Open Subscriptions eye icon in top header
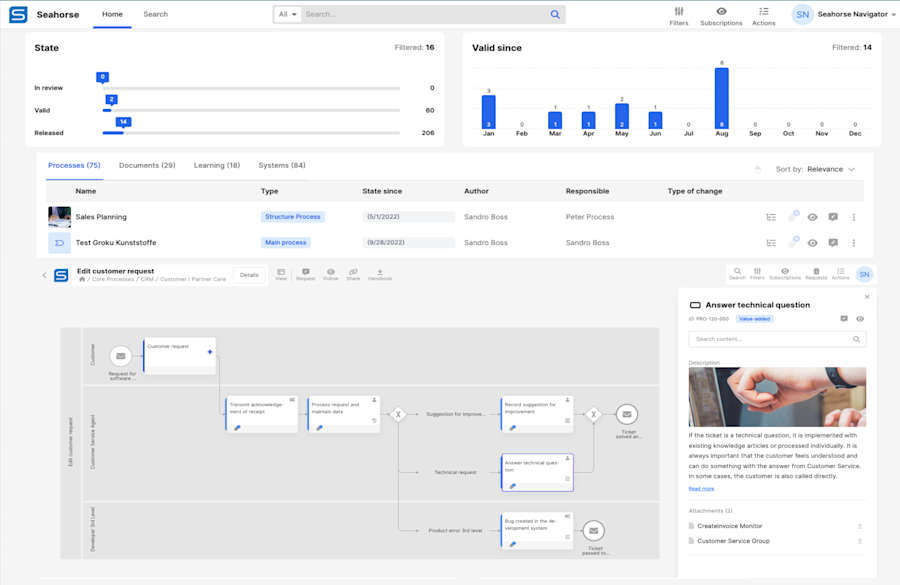 pos(721,16)
